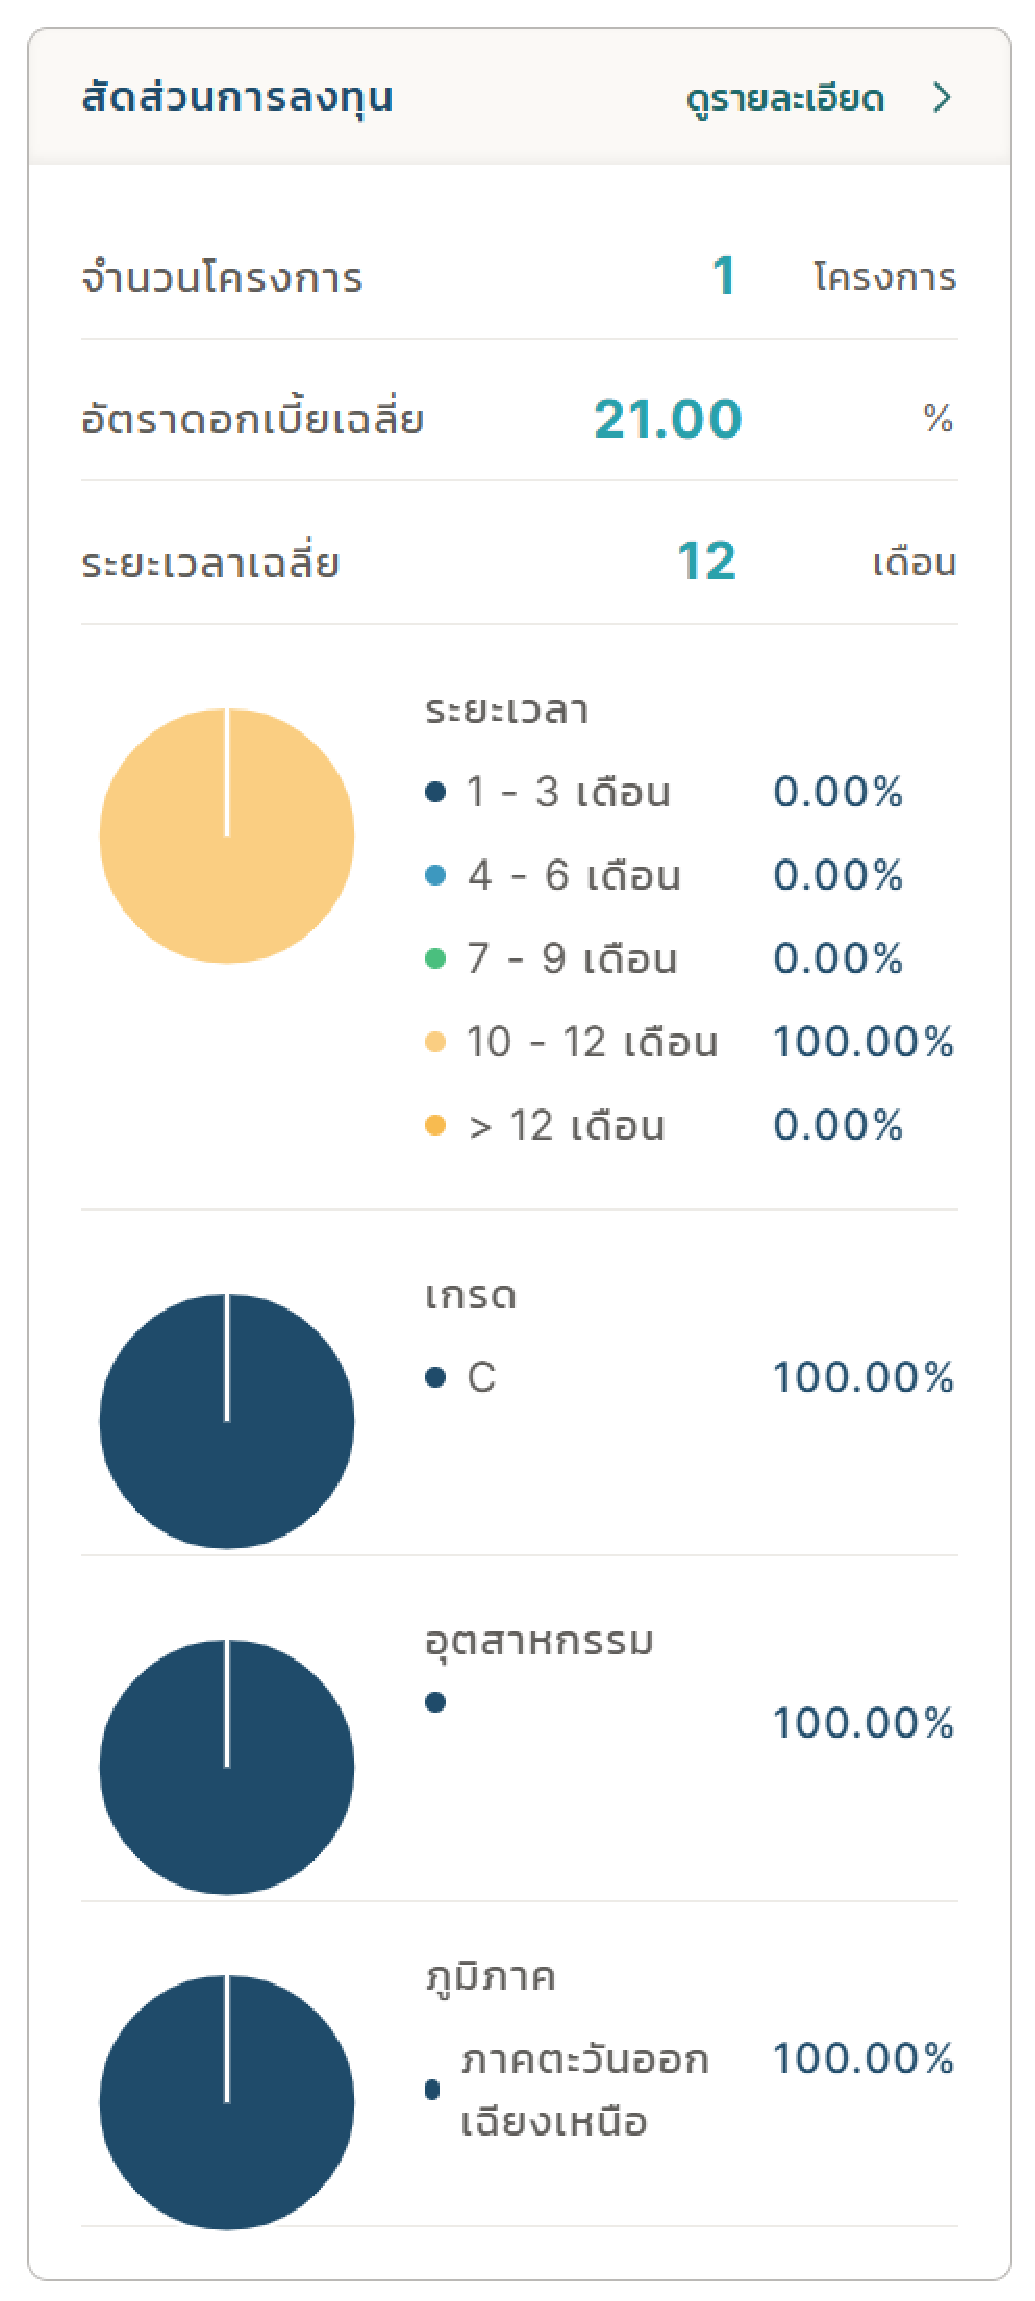1035x2301 pixels.
Task: Click the ดูรายละเอียด link
Action: click(x=785, y=99)
